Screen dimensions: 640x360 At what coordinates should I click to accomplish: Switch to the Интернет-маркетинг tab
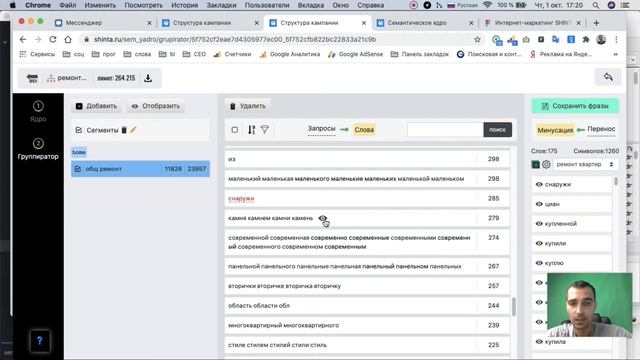(x=533, y=23)
